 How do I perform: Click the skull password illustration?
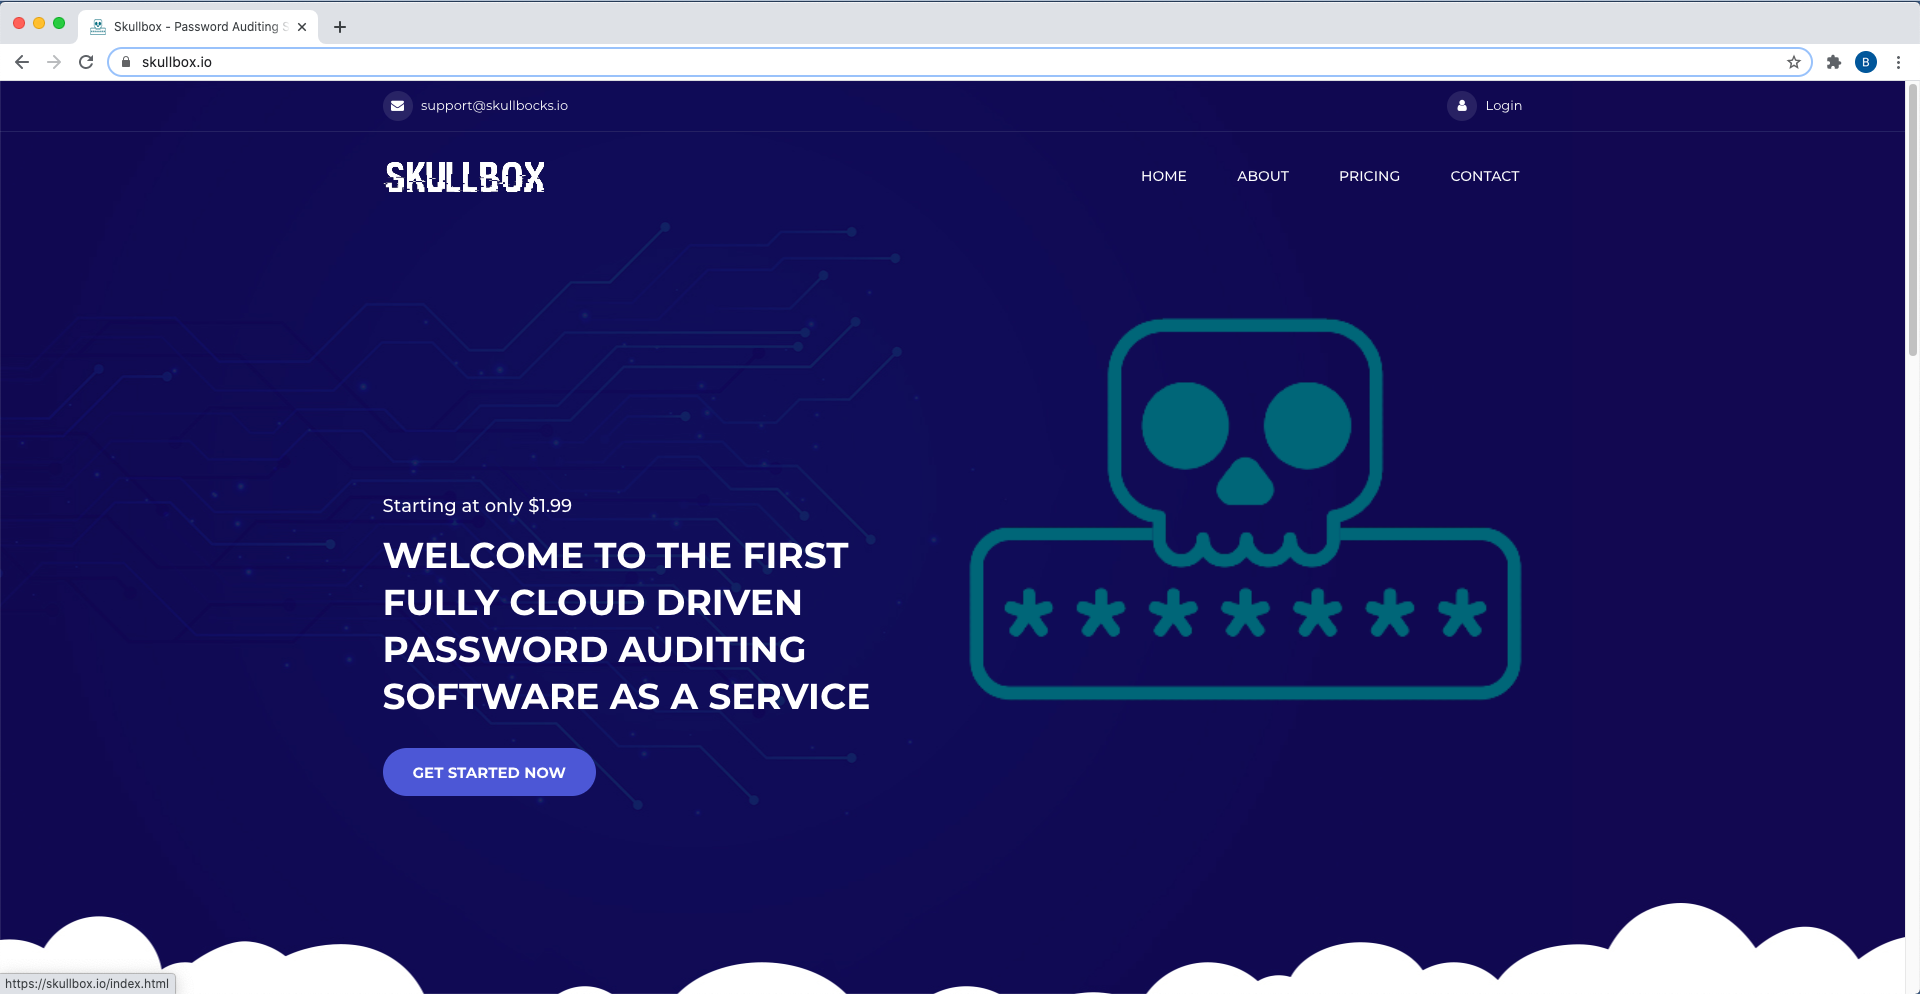tap(1243, 510)
